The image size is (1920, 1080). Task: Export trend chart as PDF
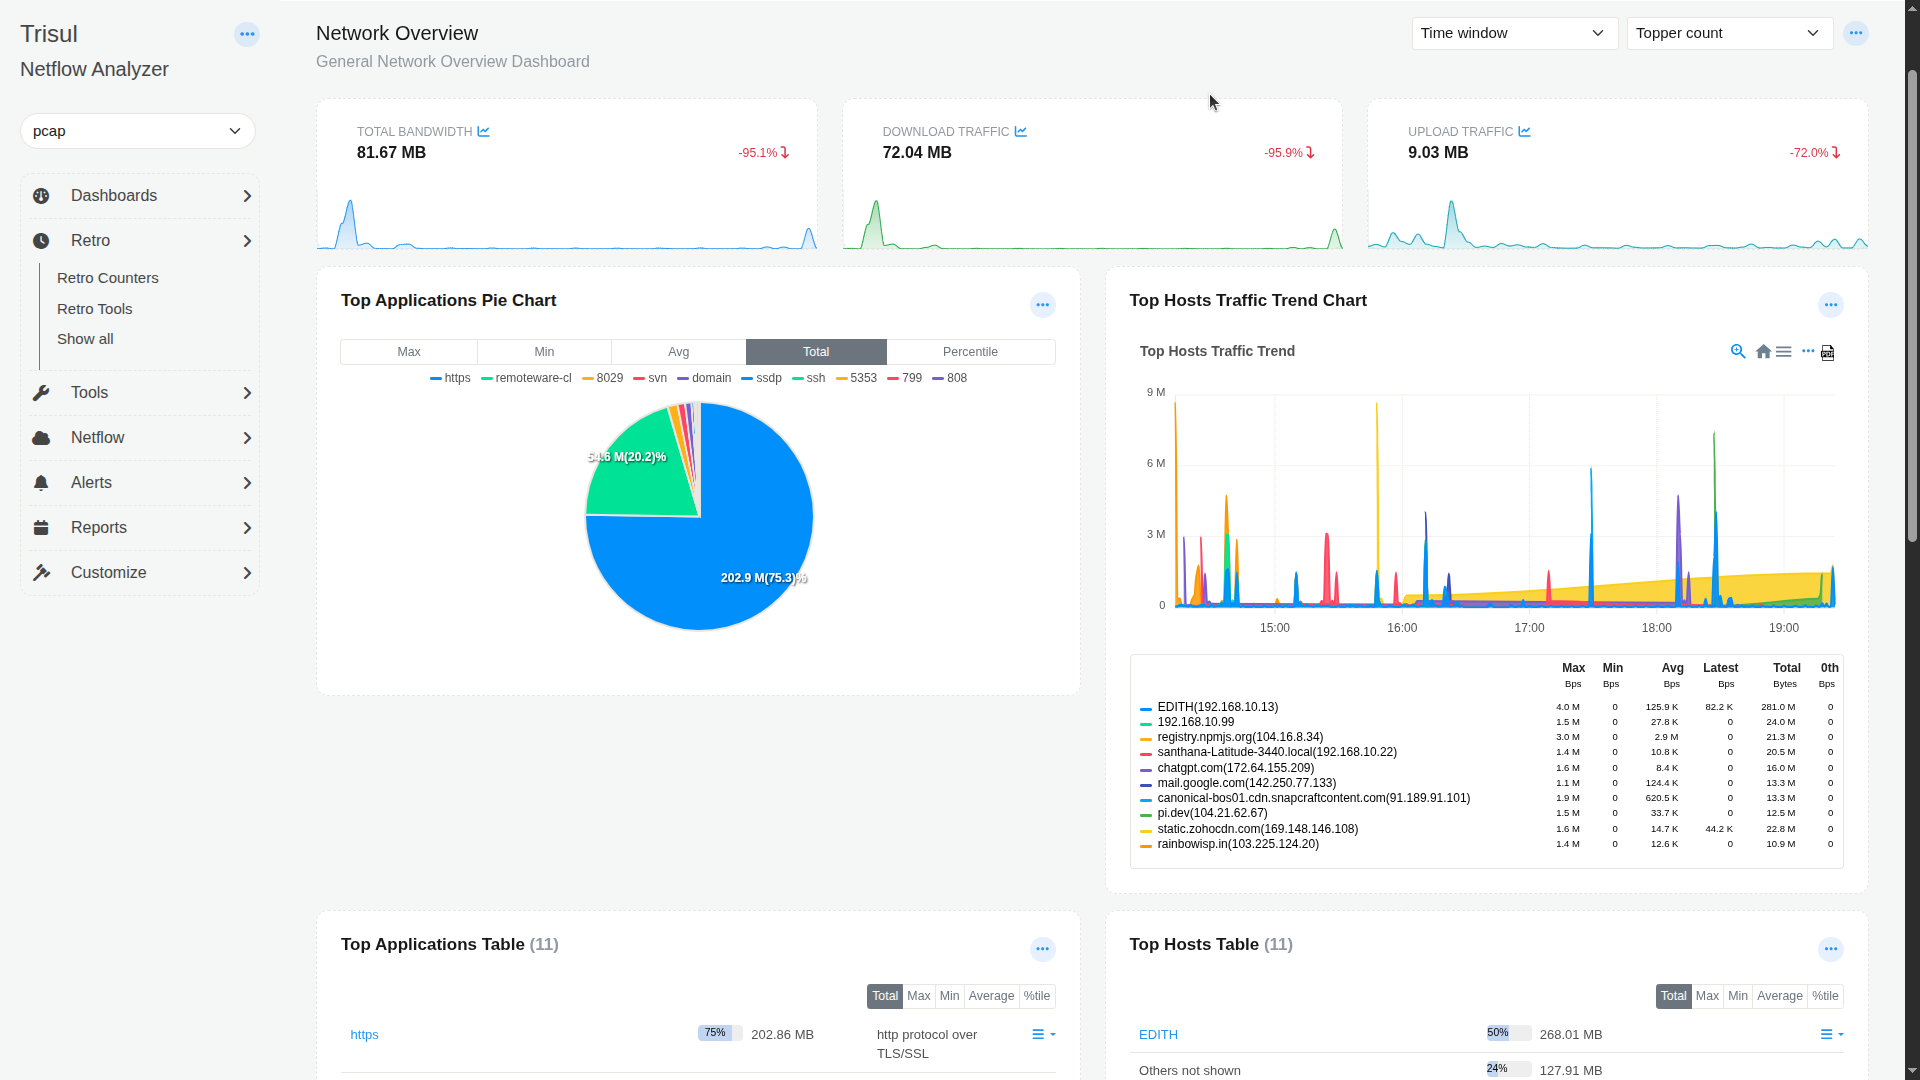(1828, 353)
